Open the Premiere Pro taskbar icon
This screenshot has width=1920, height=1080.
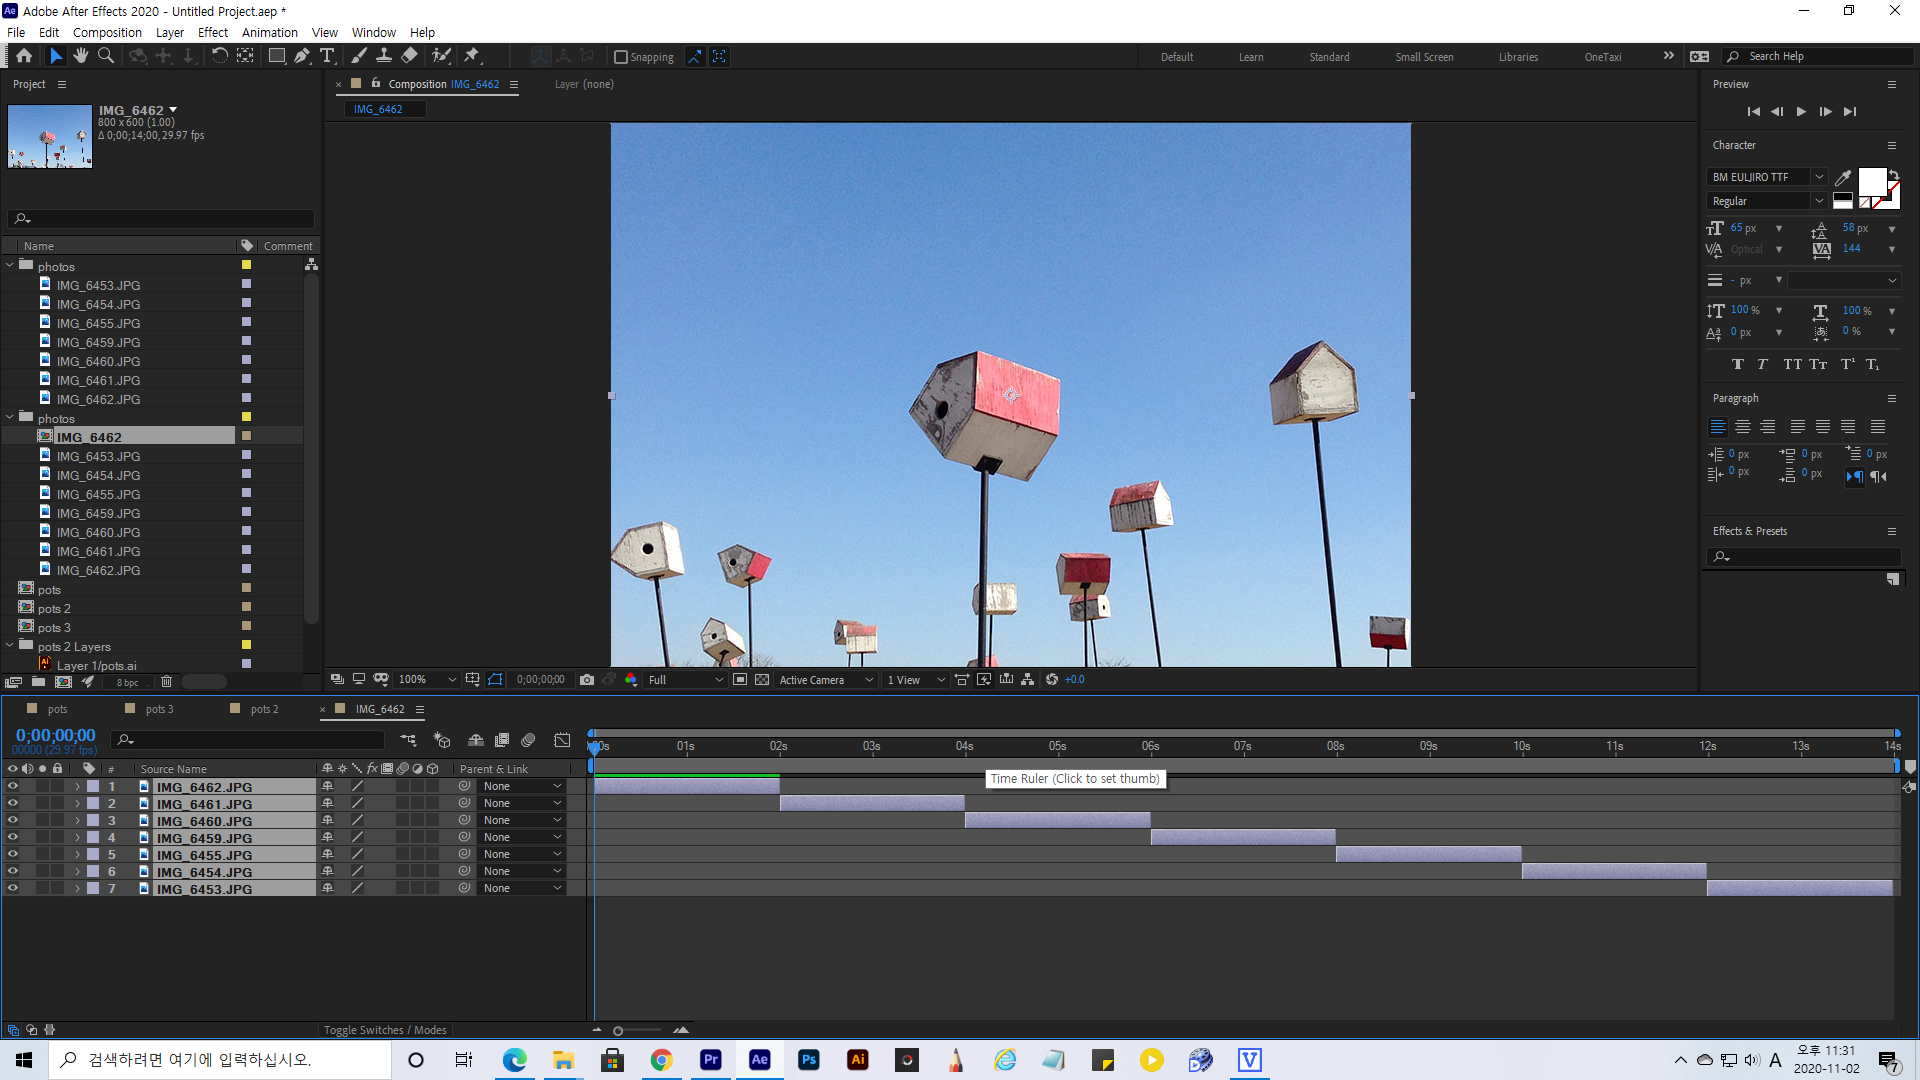click(711, 1060)
